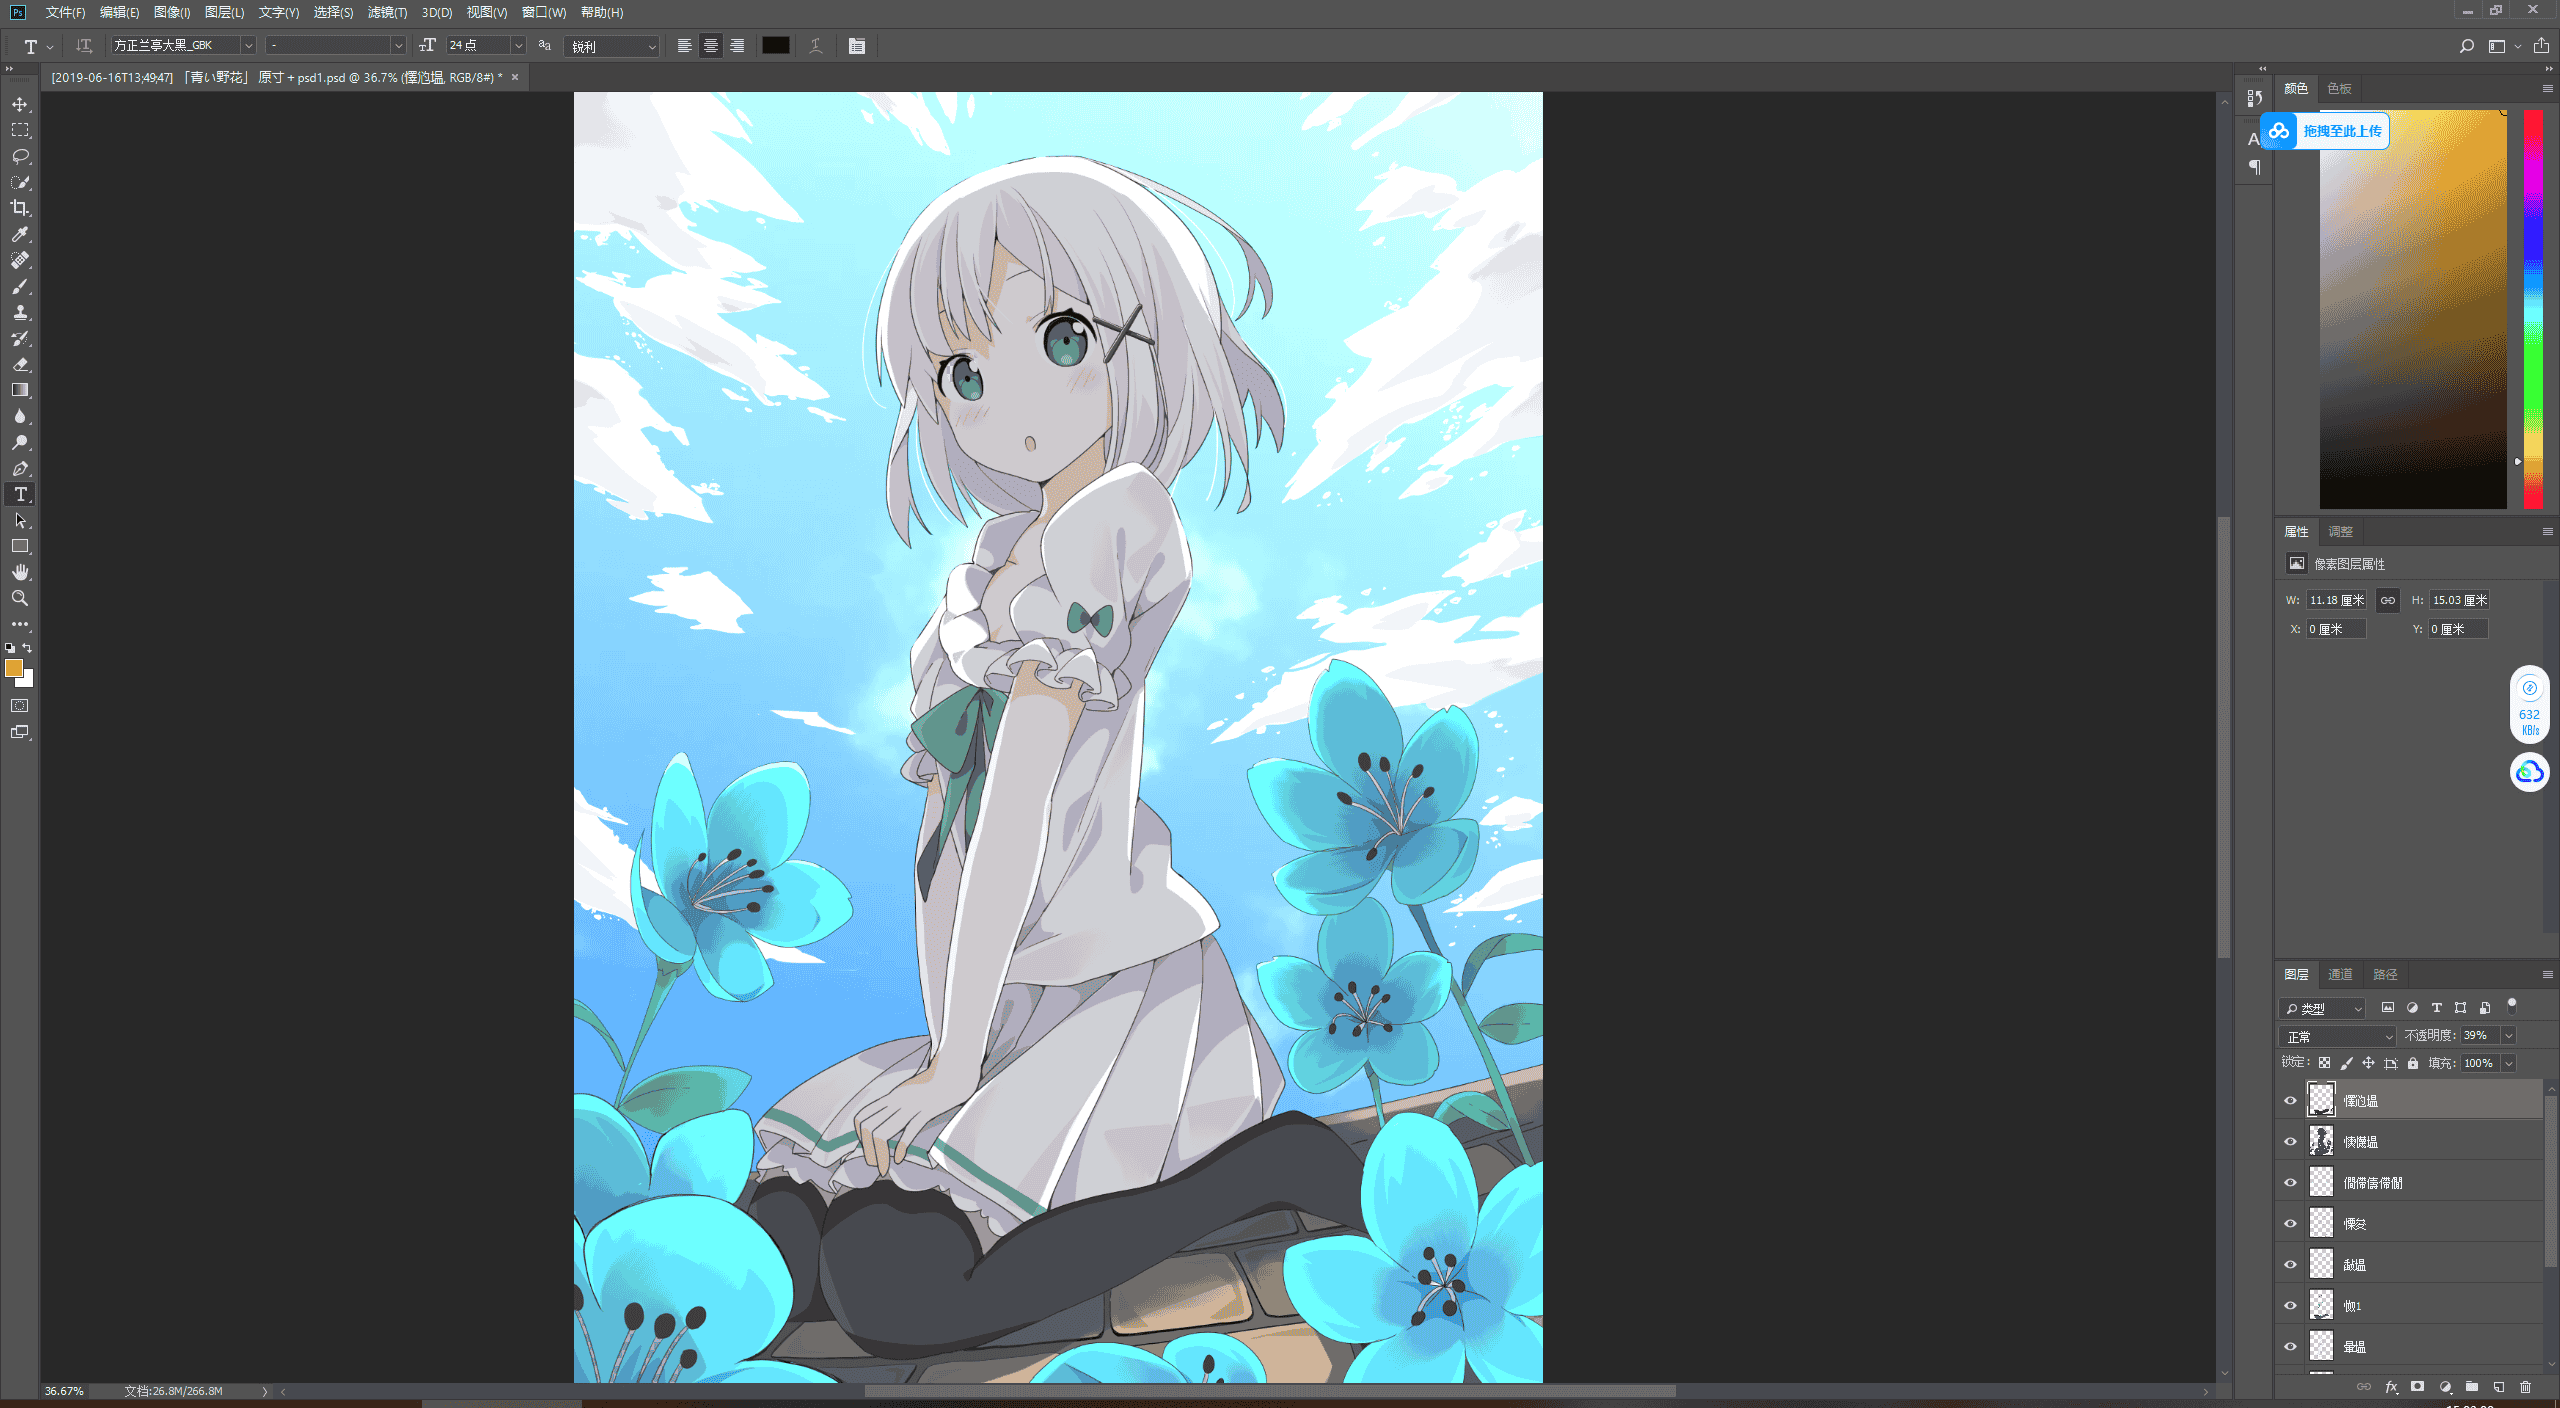Toggle the lock transparent pixels option
Screen dimensions: 2560x1408
[x=2324, y=1063]
